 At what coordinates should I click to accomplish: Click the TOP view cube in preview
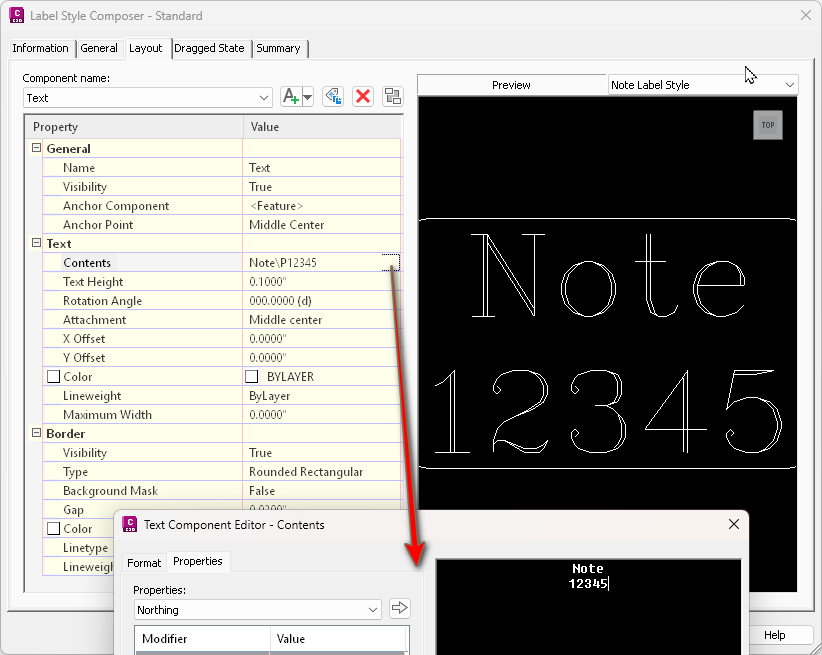[767, 125]
